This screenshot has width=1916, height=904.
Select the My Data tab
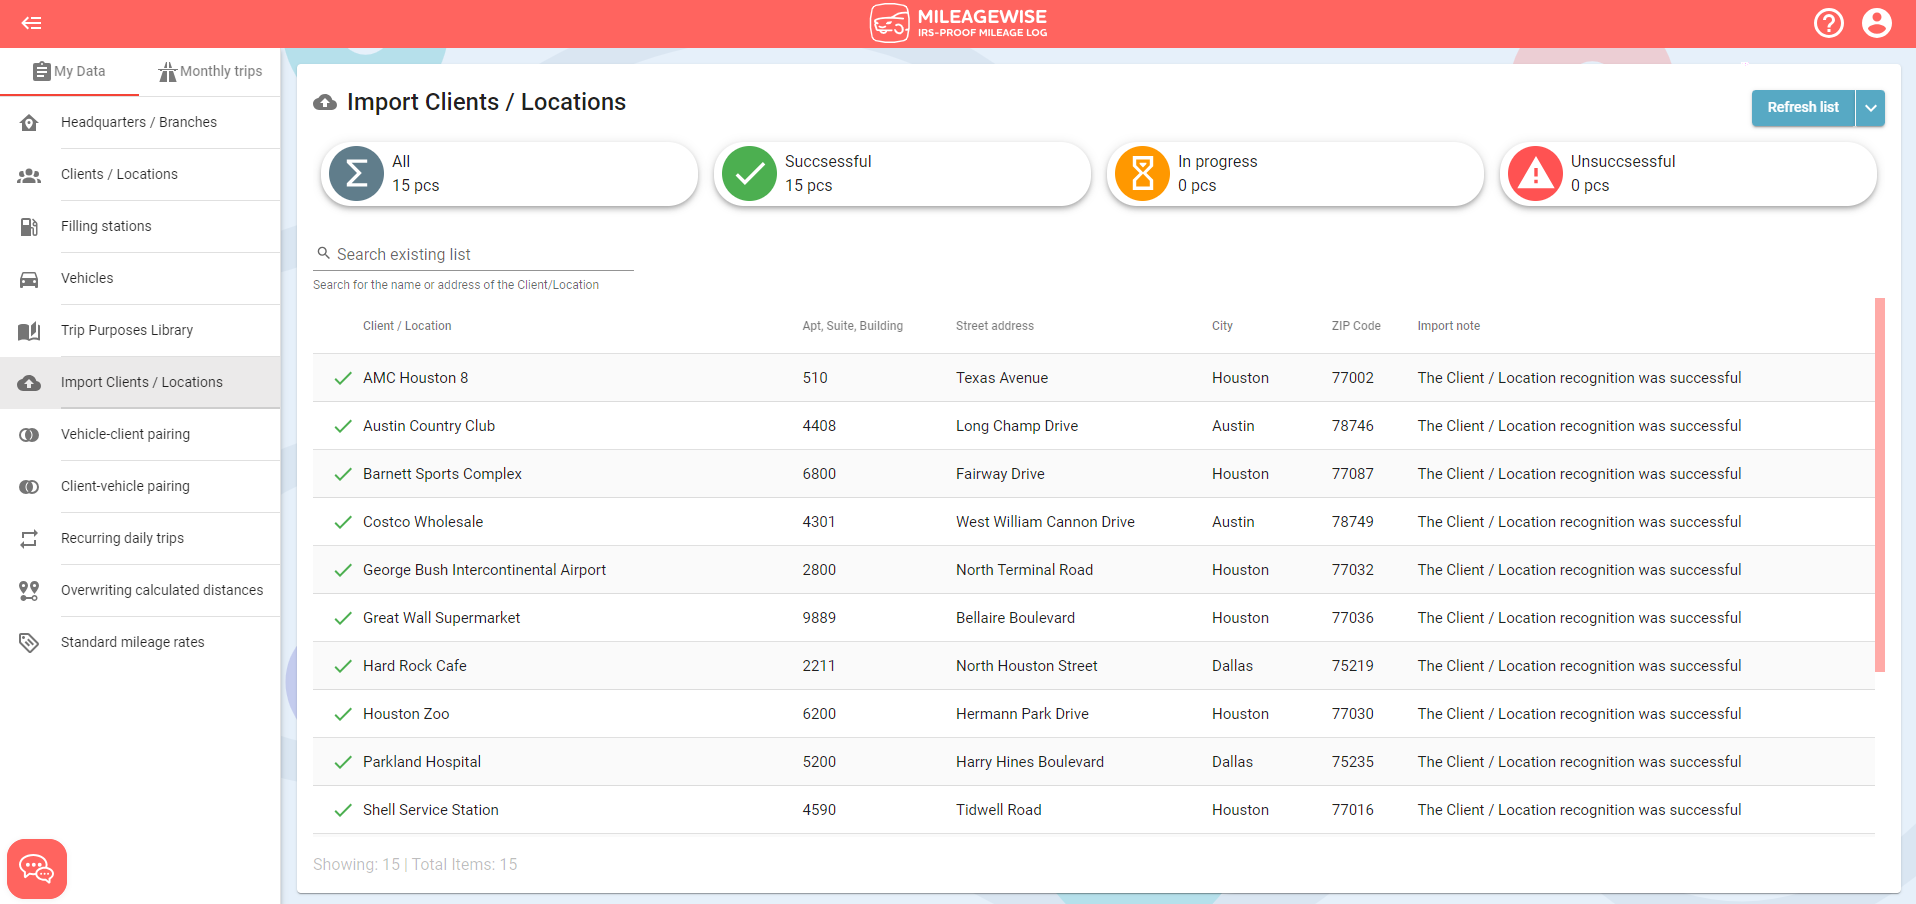(x=70, y=71)
